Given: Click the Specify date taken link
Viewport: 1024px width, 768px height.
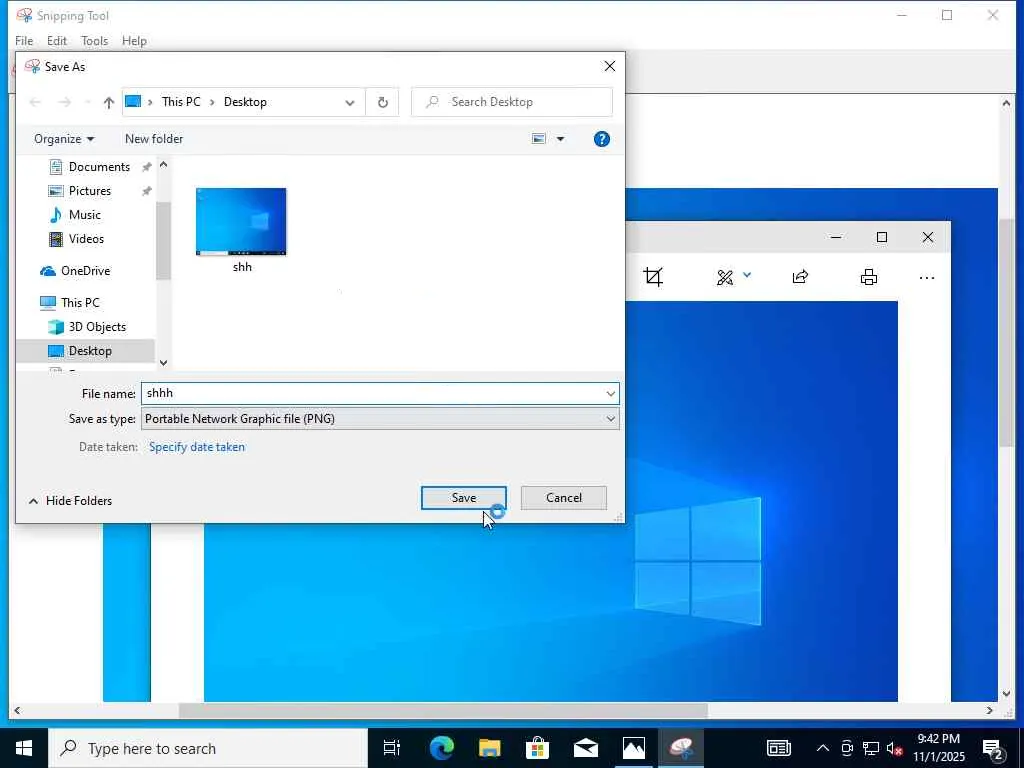Looking at the screenshot, I should (197, 447).
